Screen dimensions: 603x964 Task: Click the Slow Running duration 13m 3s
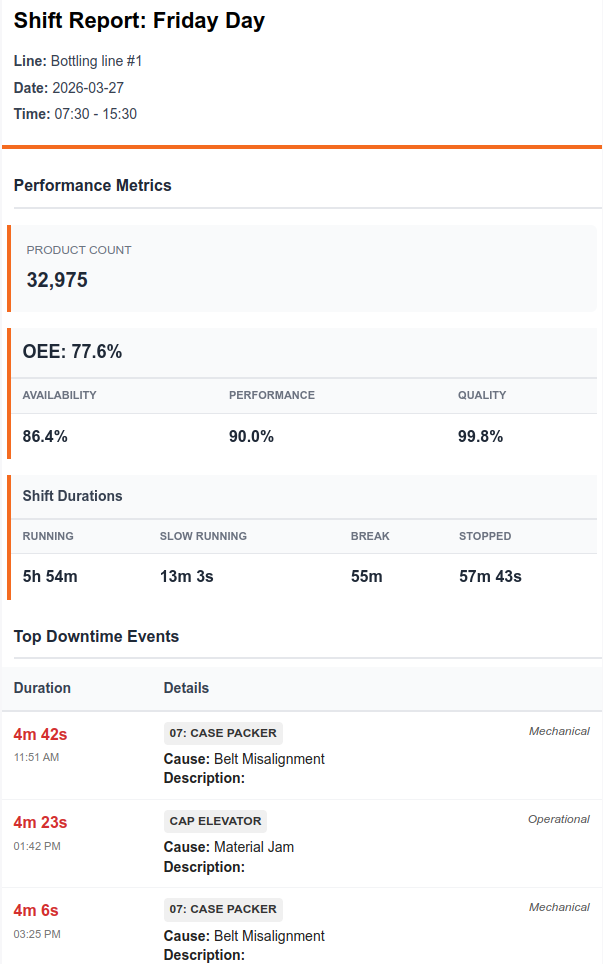pos(187,576)
